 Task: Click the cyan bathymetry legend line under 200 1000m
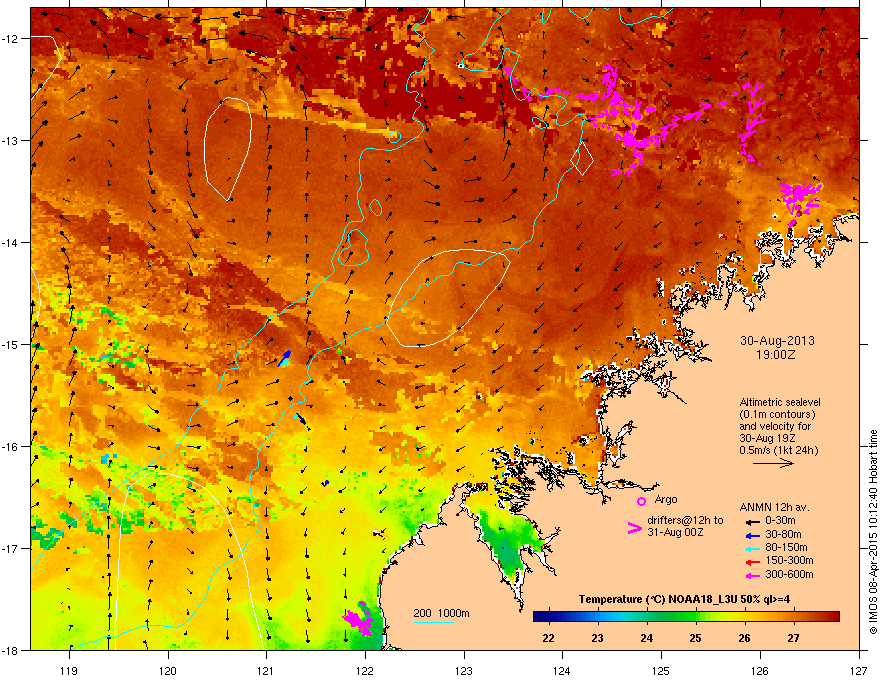click(x=433, y=622)
